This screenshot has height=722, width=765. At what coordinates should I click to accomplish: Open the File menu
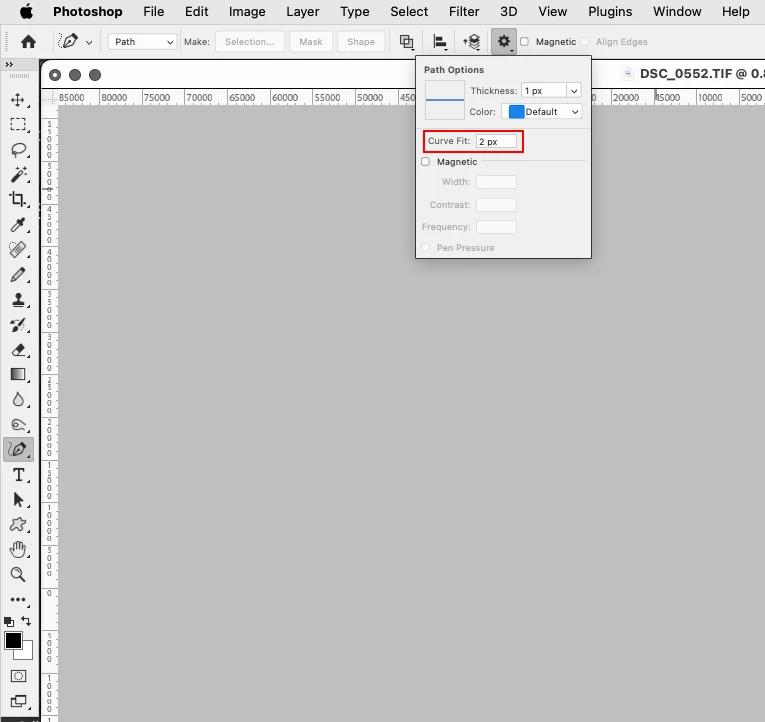tap(154, 11)
